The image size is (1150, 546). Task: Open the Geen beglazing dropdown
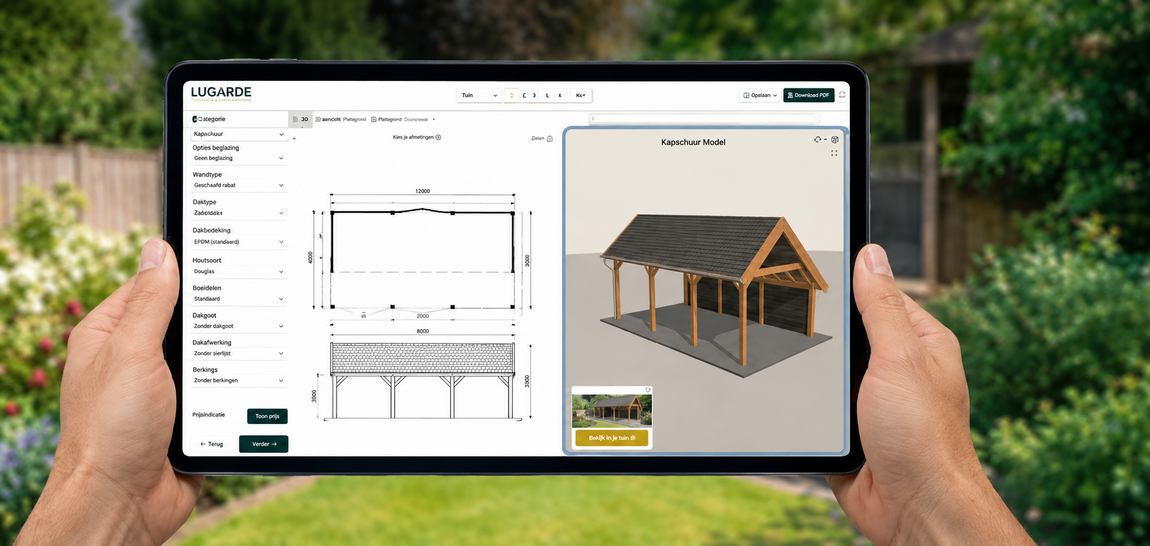point(238,158)
